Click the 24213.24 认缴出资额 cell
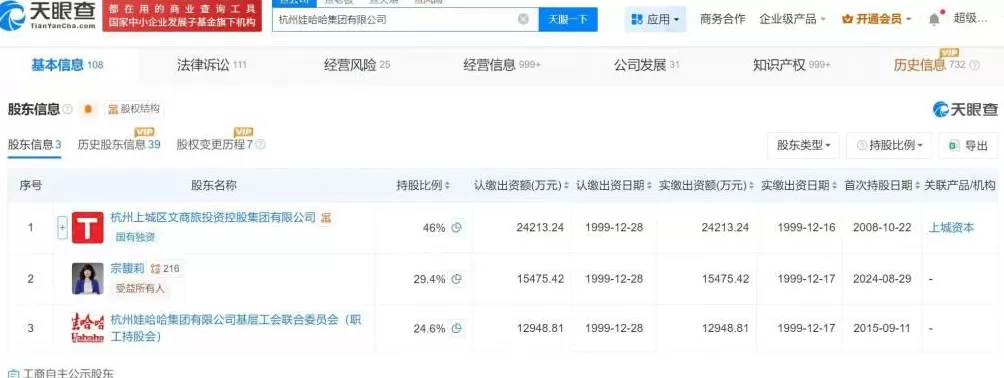The height and width of the screenshot is (378, 1004). click(540, 227)
